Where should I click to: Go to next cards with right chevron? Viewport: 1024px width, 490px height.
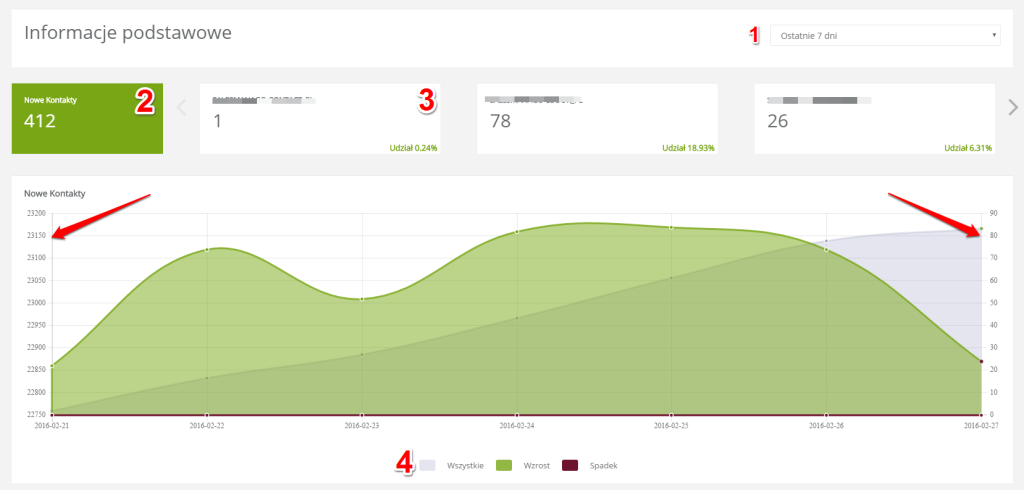point(1013,106)
